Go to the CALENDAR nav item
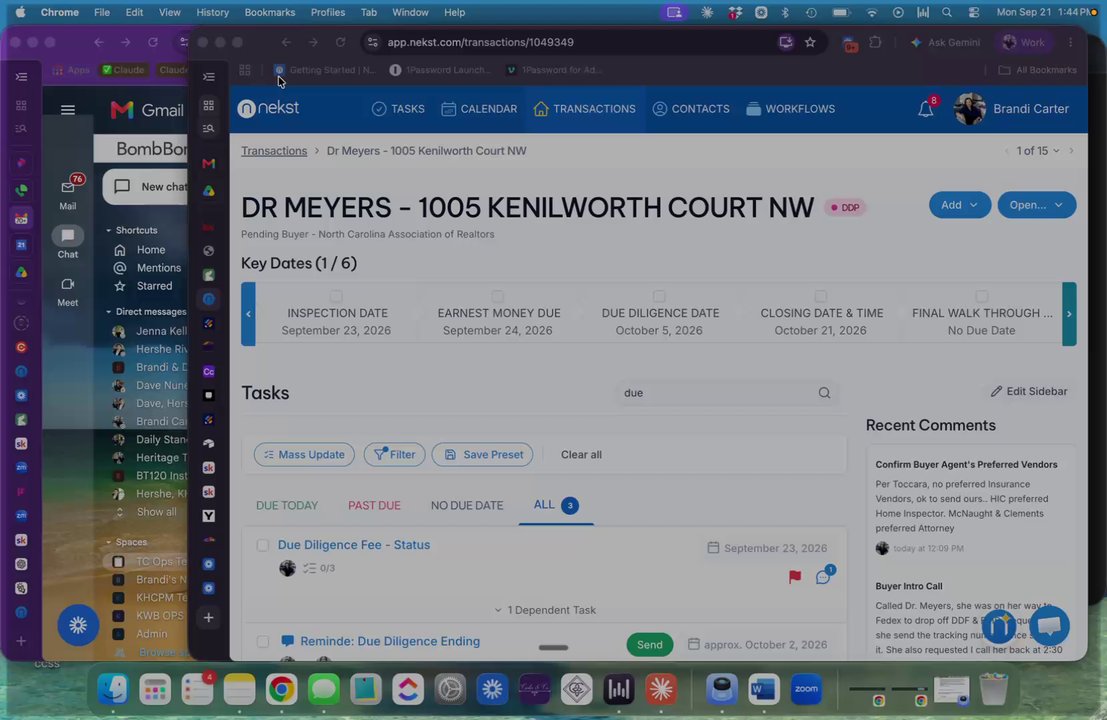The width and height of the screenshot is (1107, 720). tap(479, 109)
